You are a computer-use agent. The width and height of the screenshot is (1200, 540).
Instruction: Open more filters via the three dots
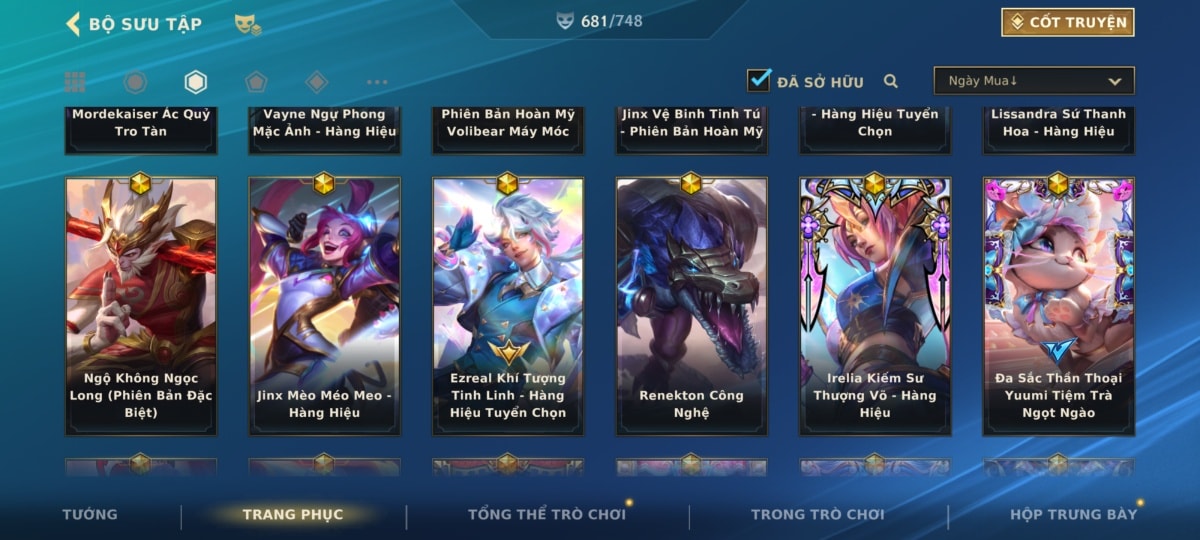377,82
